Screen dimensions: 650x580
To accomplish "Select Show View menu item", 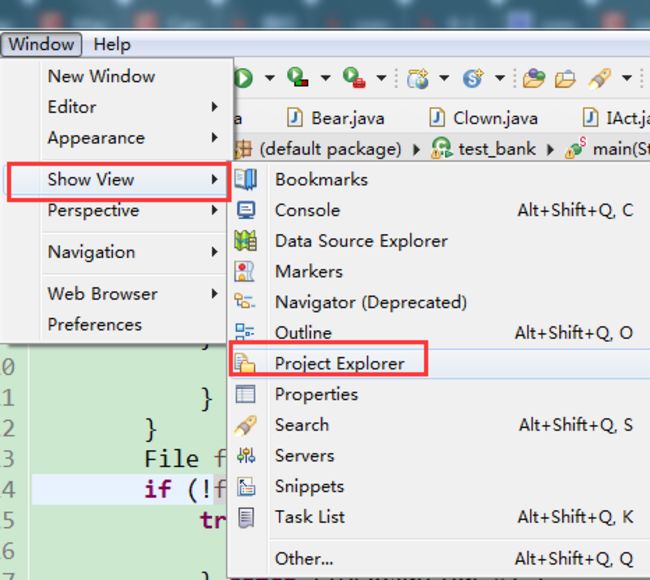I will click(118, 180).
